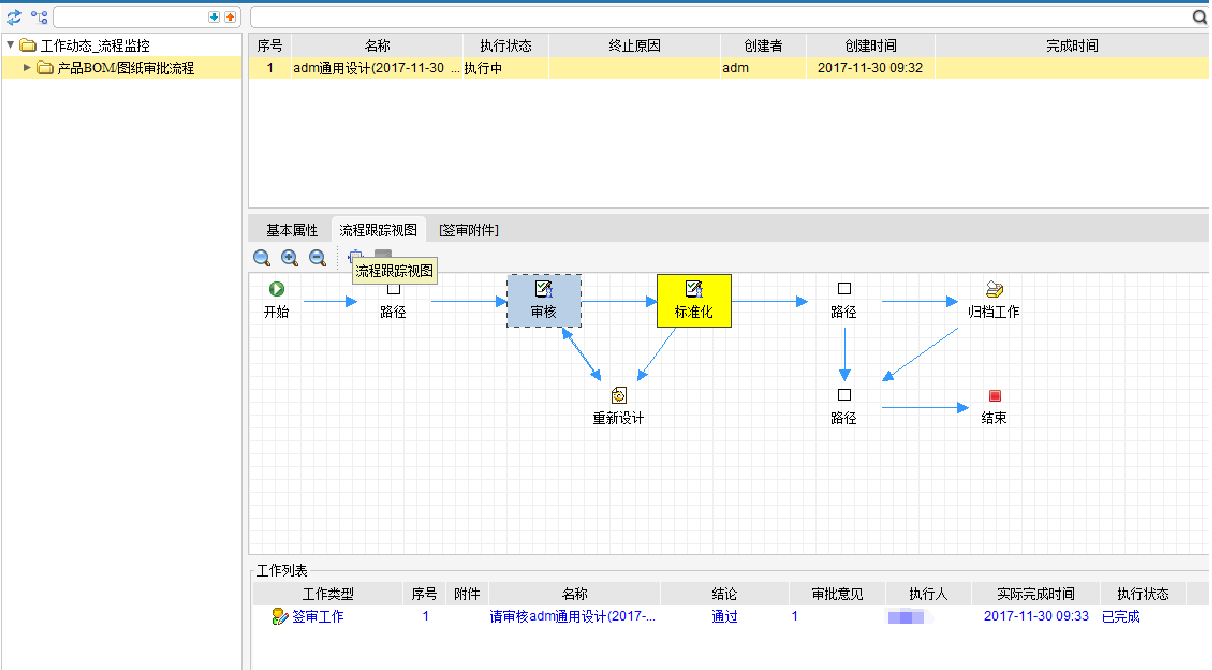Viewport: 1212px width, 670px height.
Task: Select the 结束 end node icon
Action: pyautogui.click(x=994, y=396)
